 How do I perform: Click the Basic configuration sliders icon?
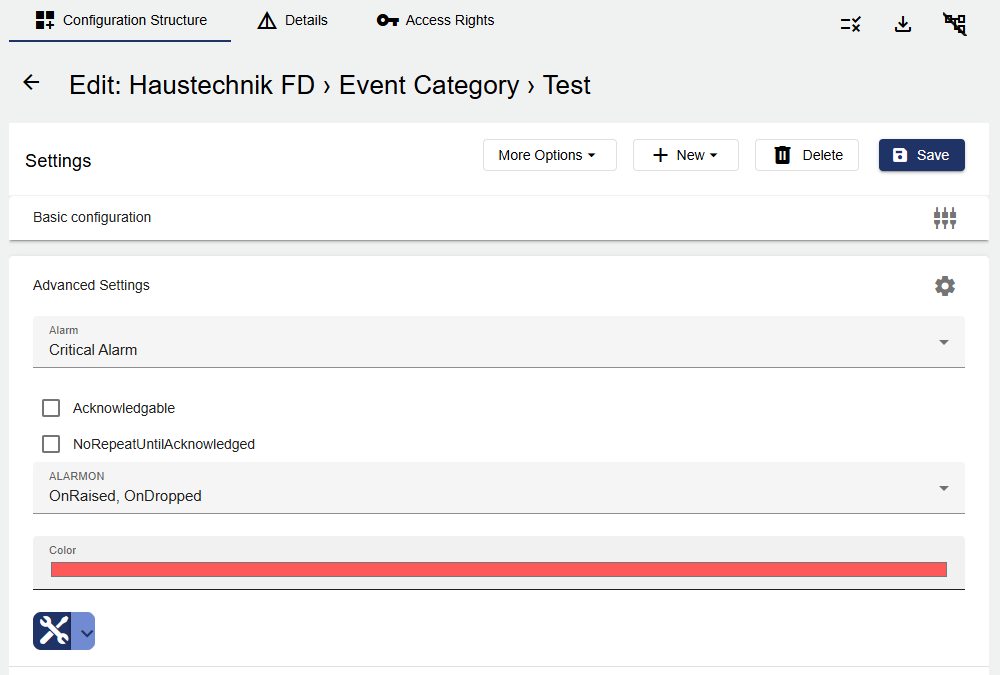click(x=945, y=218)
